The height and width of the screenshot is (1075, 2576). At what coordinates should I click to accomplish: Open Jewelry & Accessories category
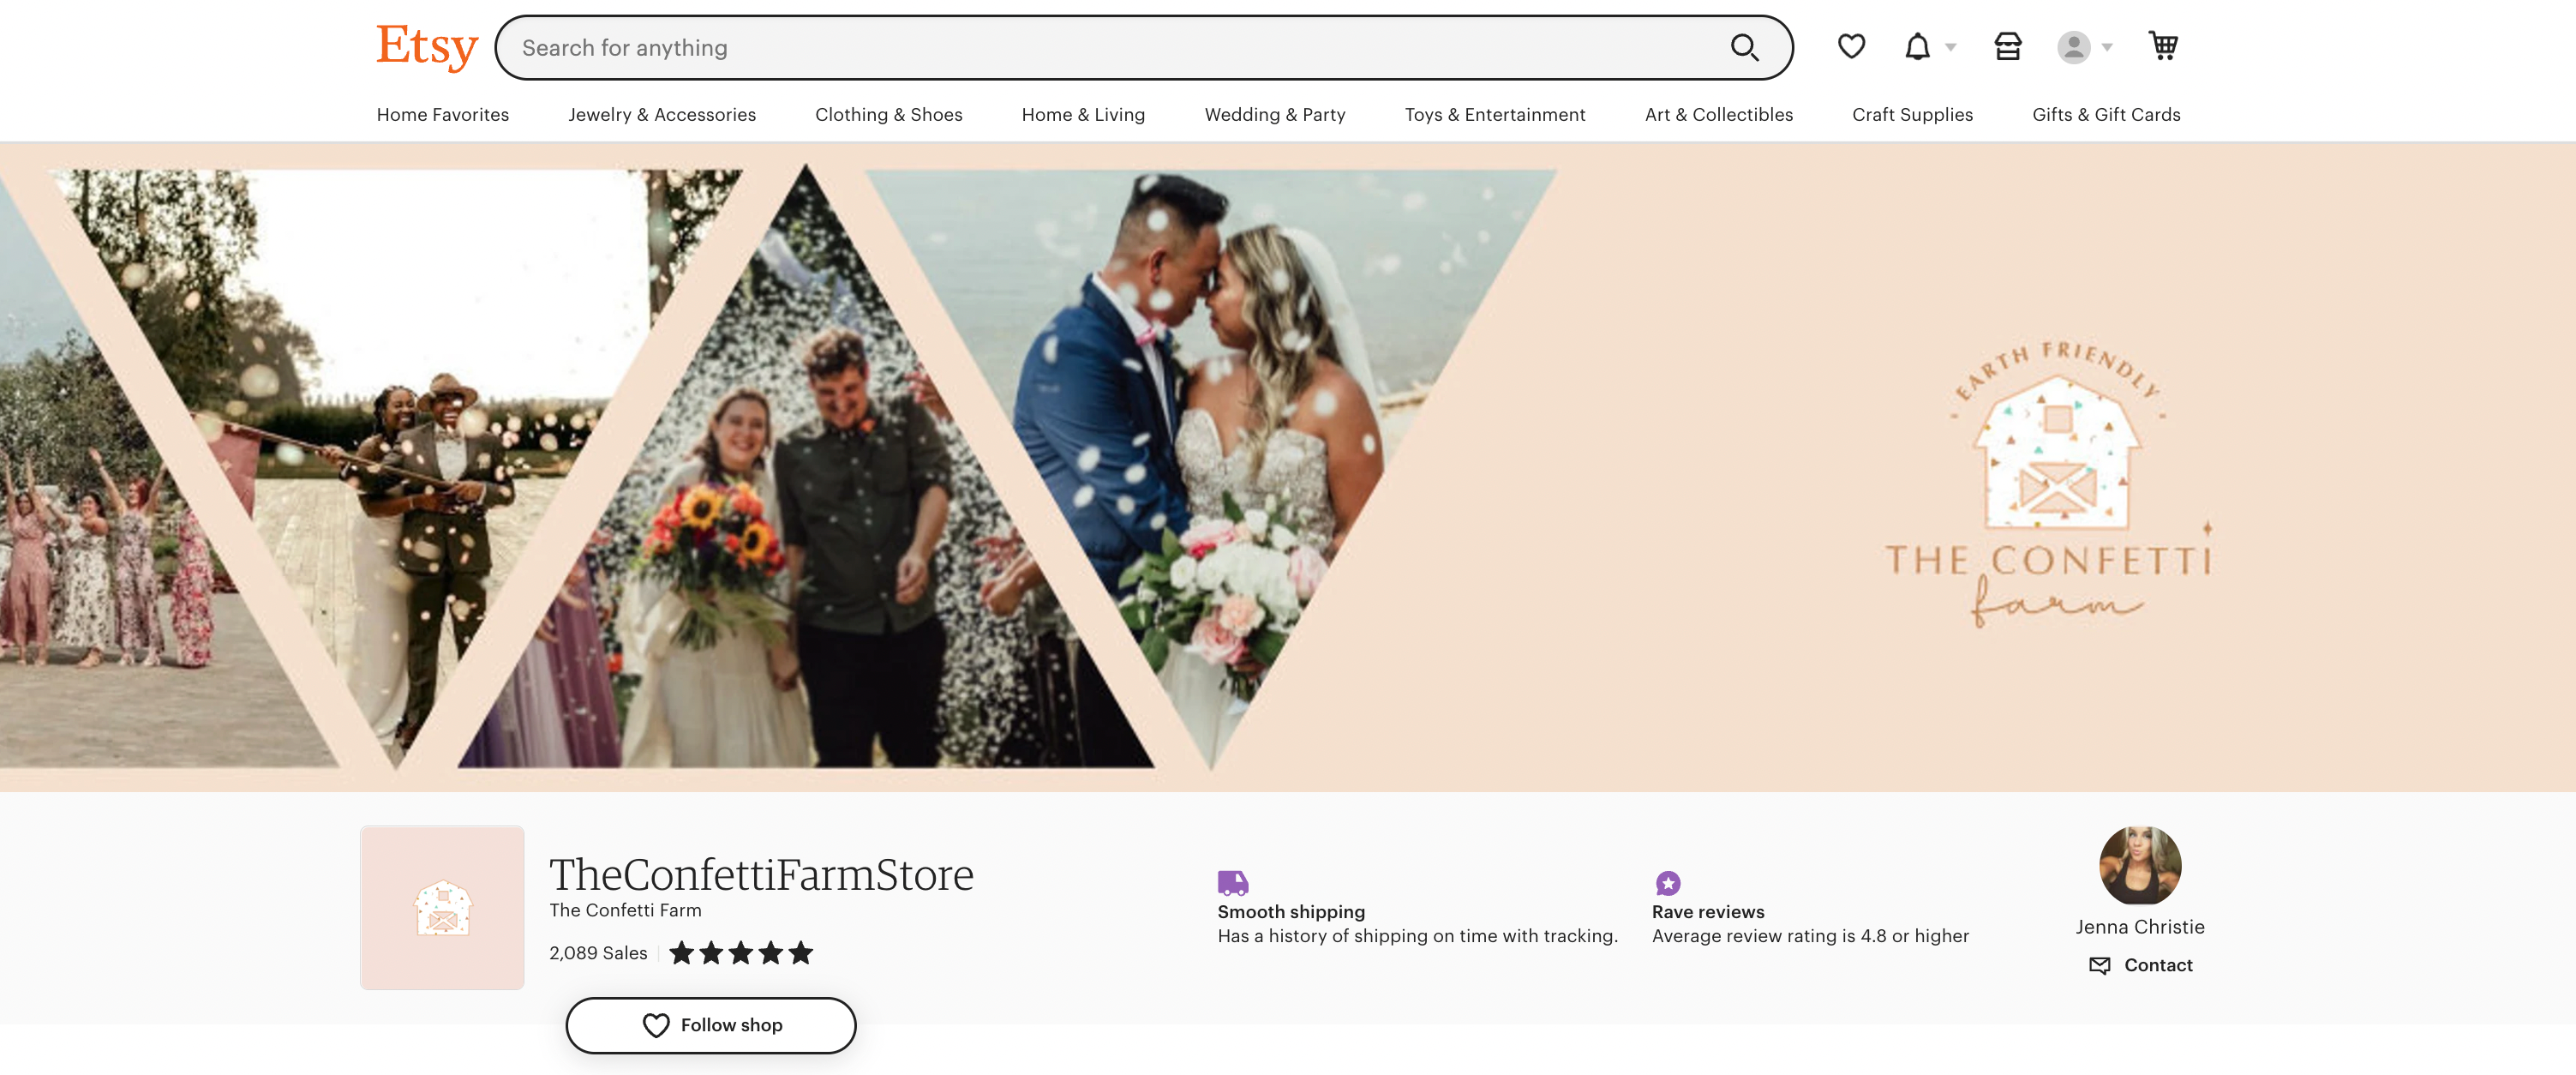pos(662,114)
